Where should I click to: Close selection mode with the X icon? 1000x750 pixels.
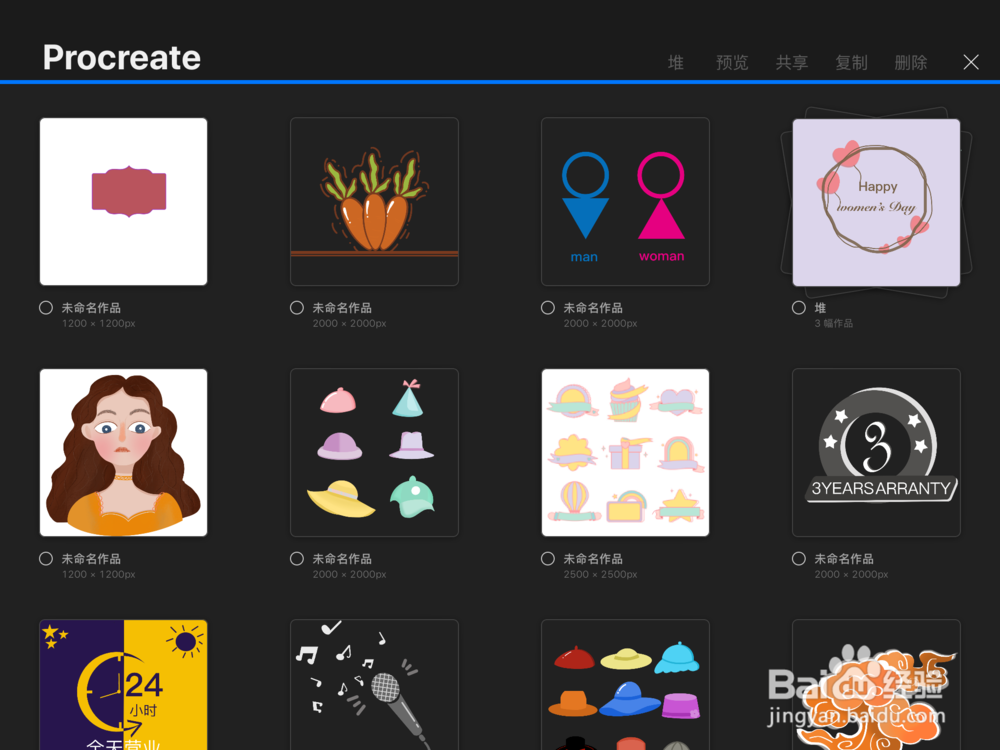pos(971,62)
